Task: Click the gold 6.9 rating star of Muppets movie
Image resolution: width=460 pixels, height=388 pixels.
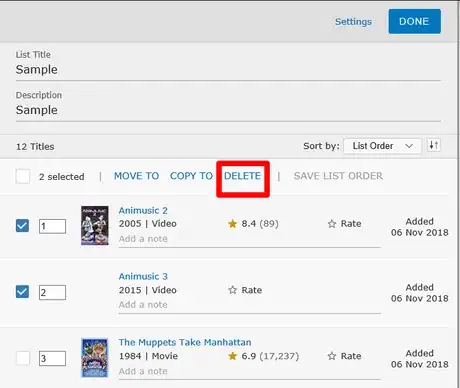Action: coord(233,356)
